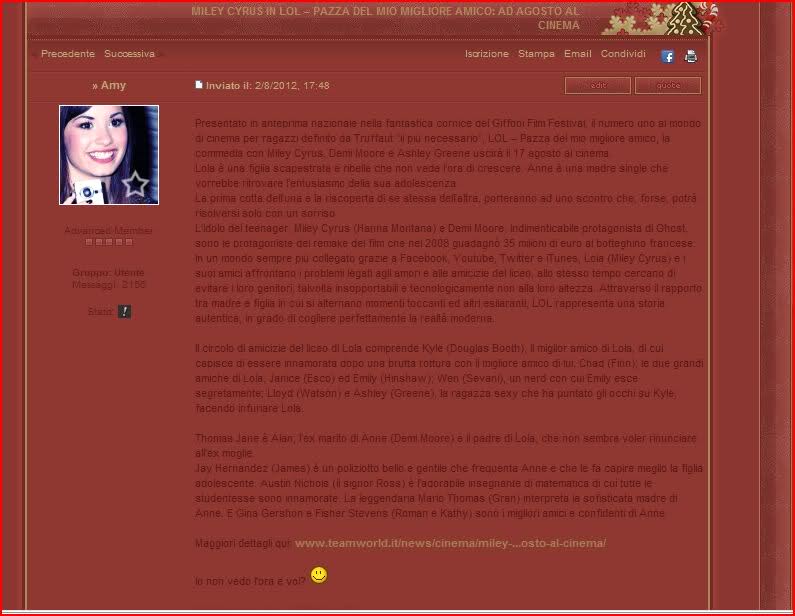795x616 pixels.
Task: Go to Successiva topic
Action: 129,54
